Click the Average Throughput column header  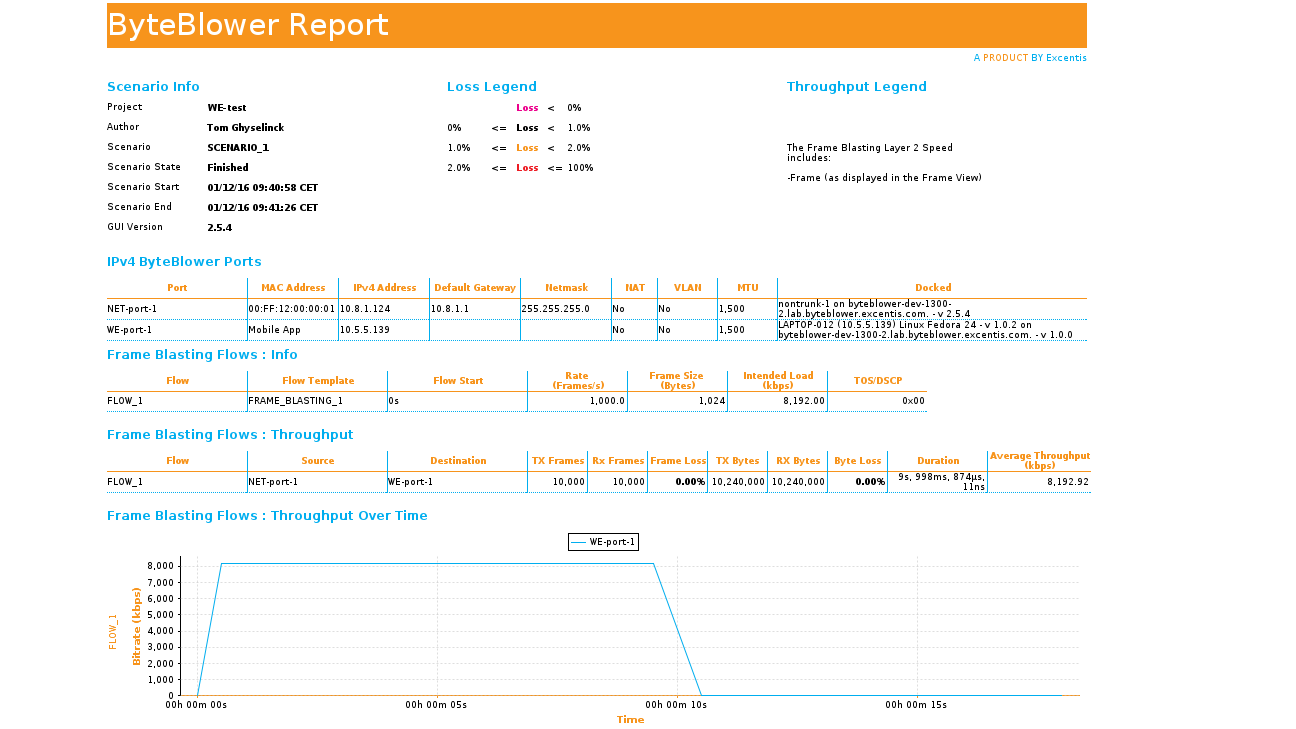point(1039,460)
